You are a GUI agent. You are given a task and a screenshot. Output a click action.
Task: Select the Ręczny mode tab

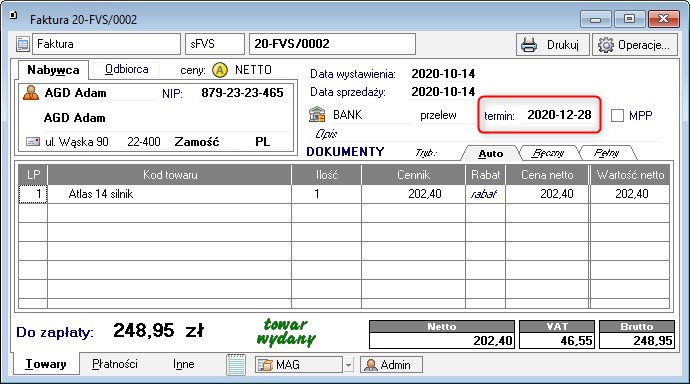click(x=547, y=153)
